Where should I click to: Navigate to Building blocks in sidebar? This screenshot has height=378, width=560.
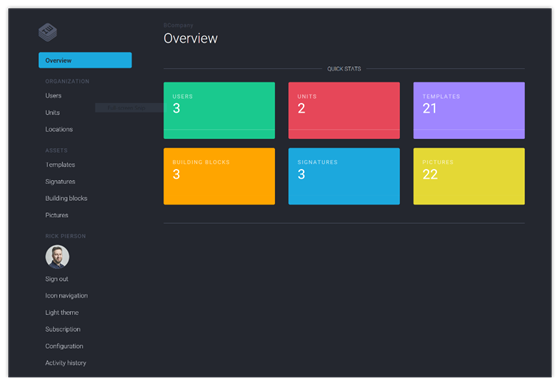pyautogui.click(x=66, y=198)
